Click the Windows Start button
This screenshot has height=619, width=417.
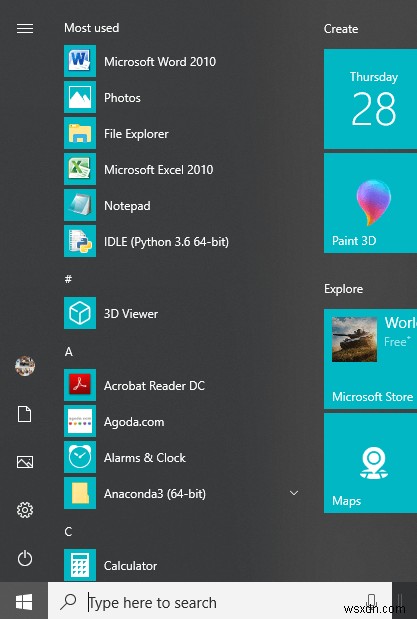(24, 602)
